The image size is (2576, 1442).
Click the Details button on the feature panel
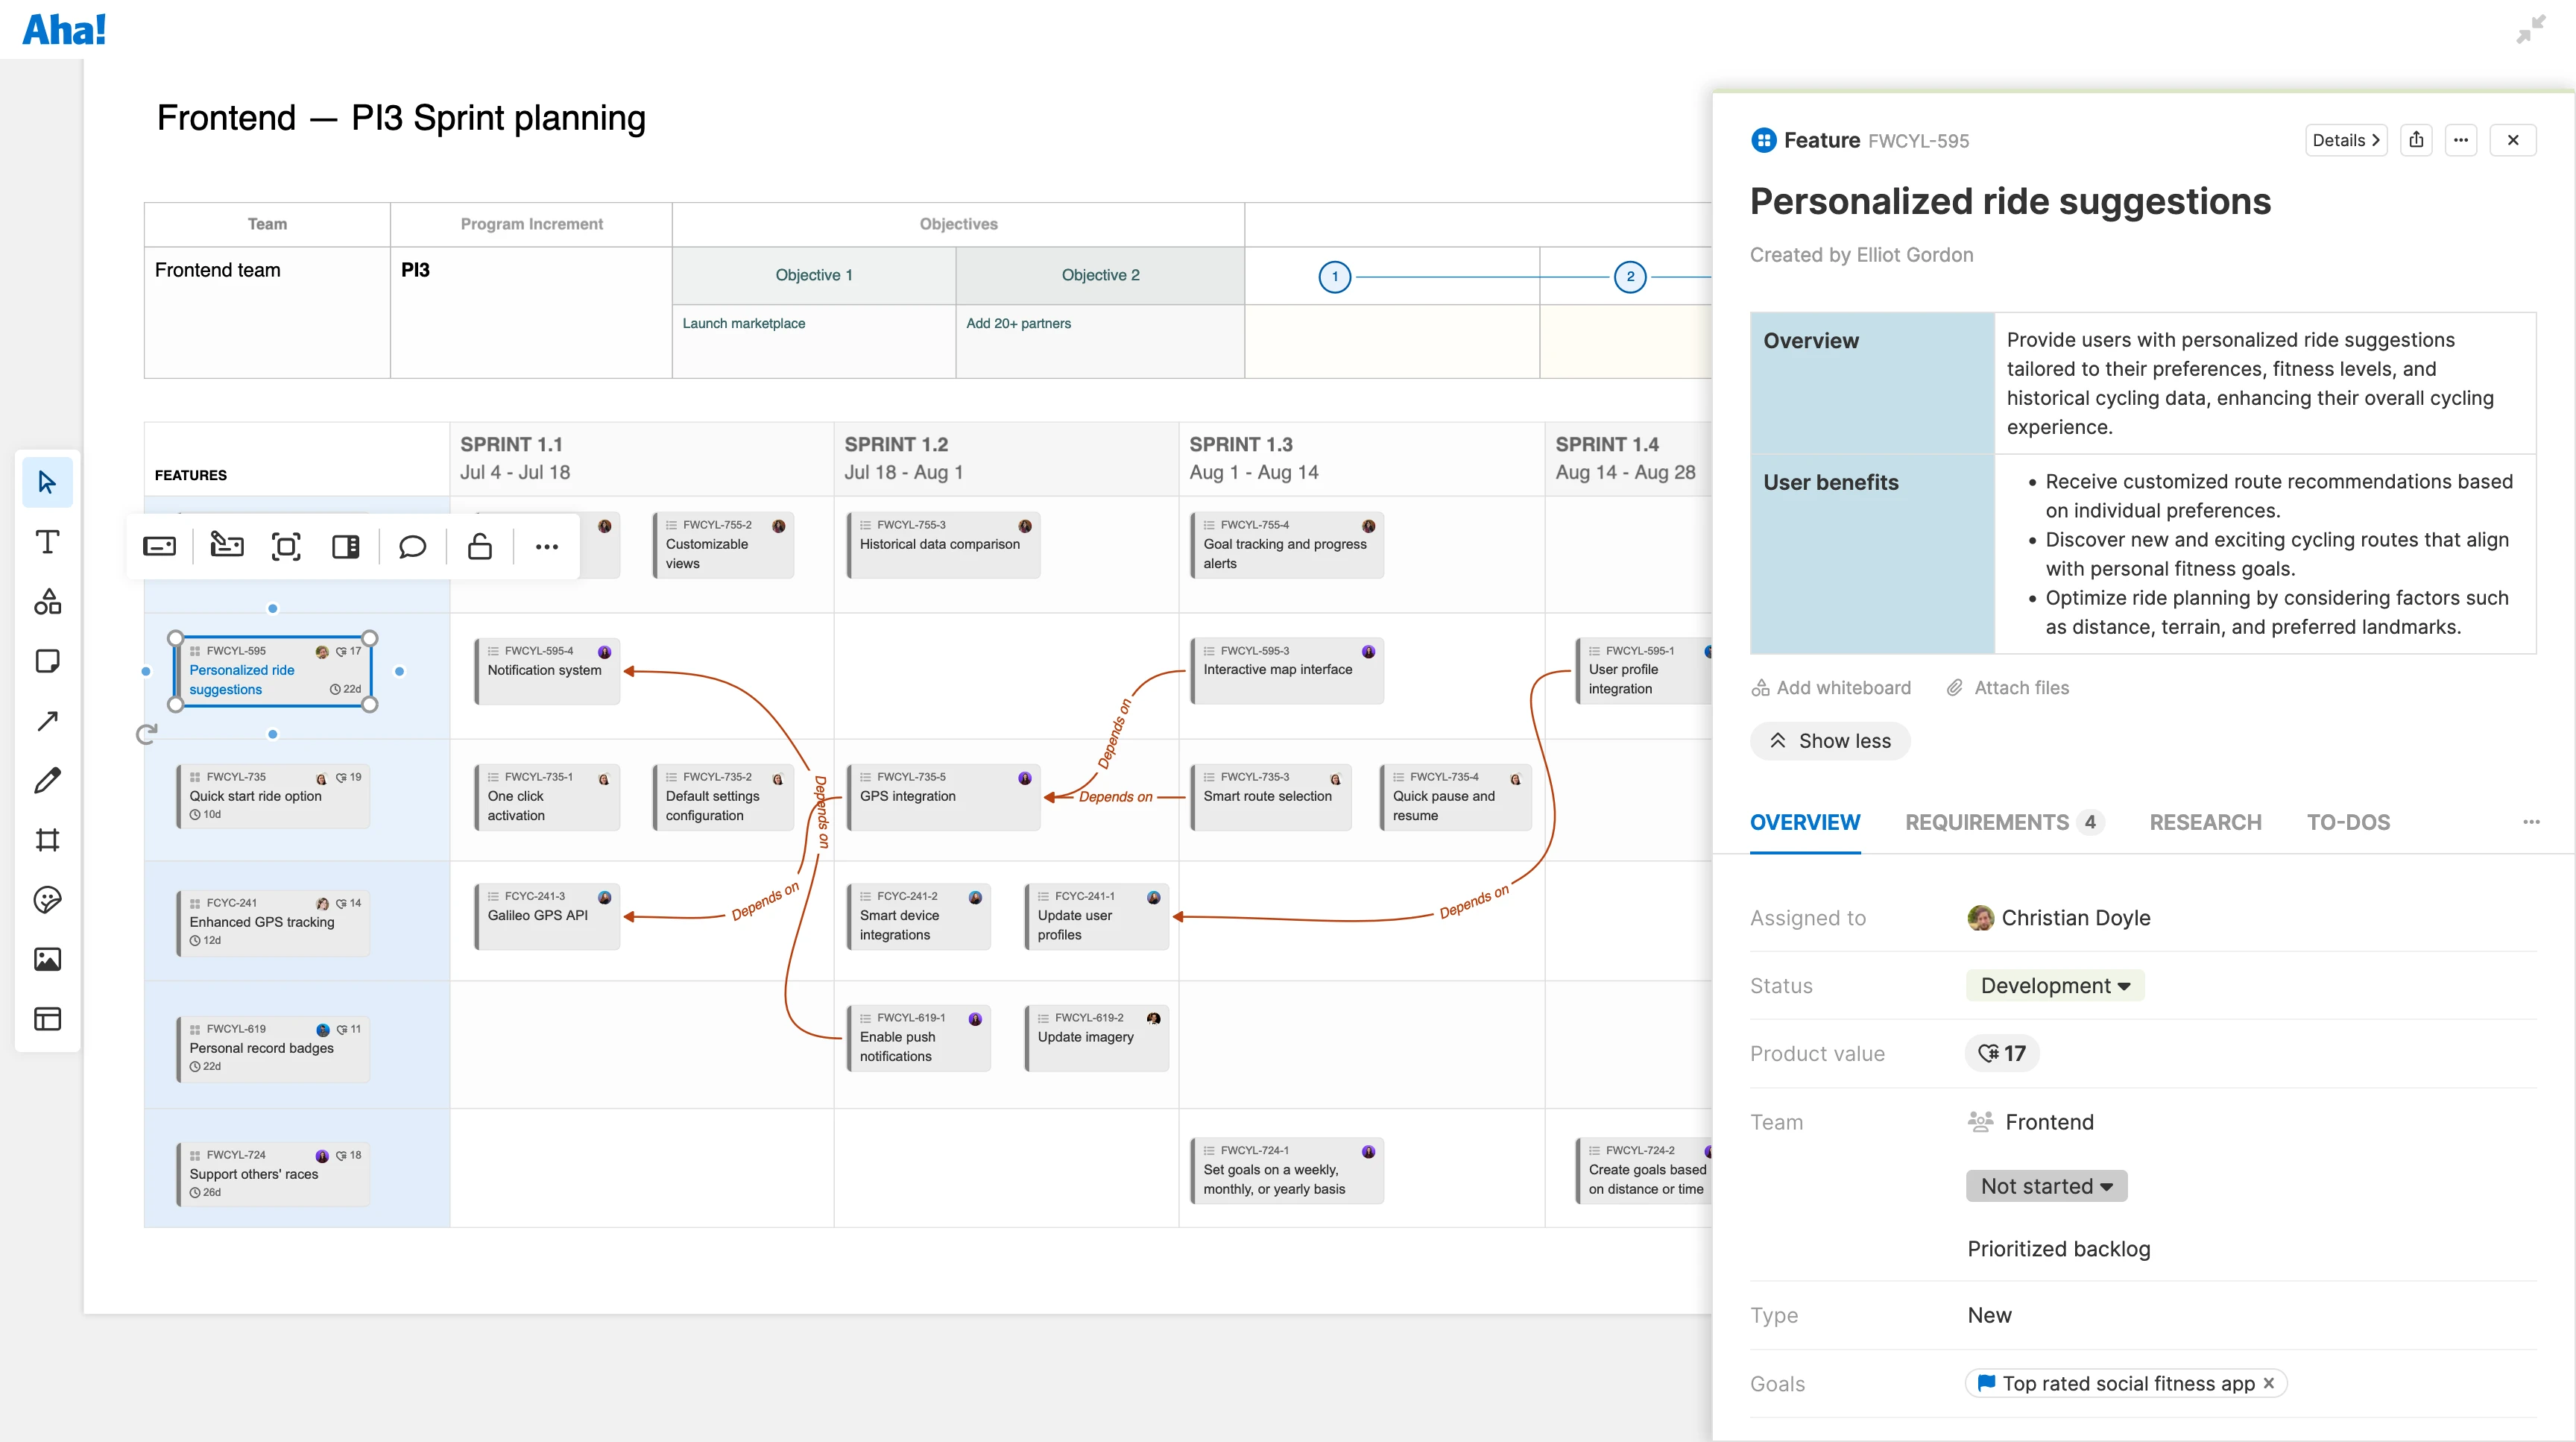point(2346,140)
